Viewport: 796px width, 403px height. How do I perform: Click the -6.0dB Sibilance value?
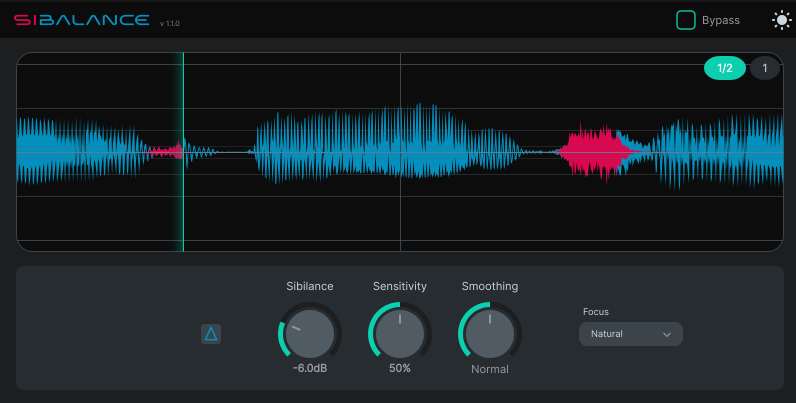(x=310, y=368)
